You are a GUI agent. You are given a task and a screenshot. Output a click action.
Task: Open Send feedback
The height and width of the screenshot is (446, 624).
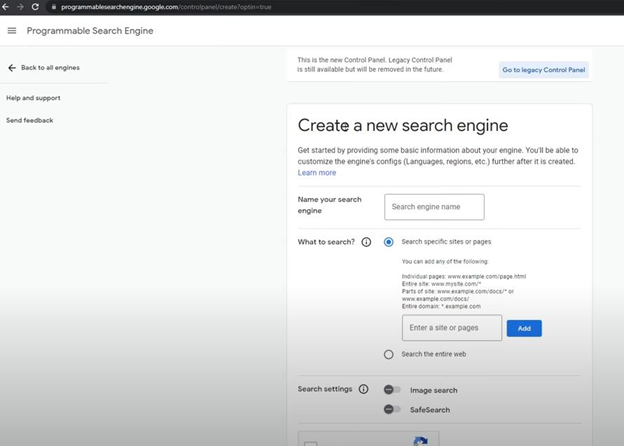point(29,120)
